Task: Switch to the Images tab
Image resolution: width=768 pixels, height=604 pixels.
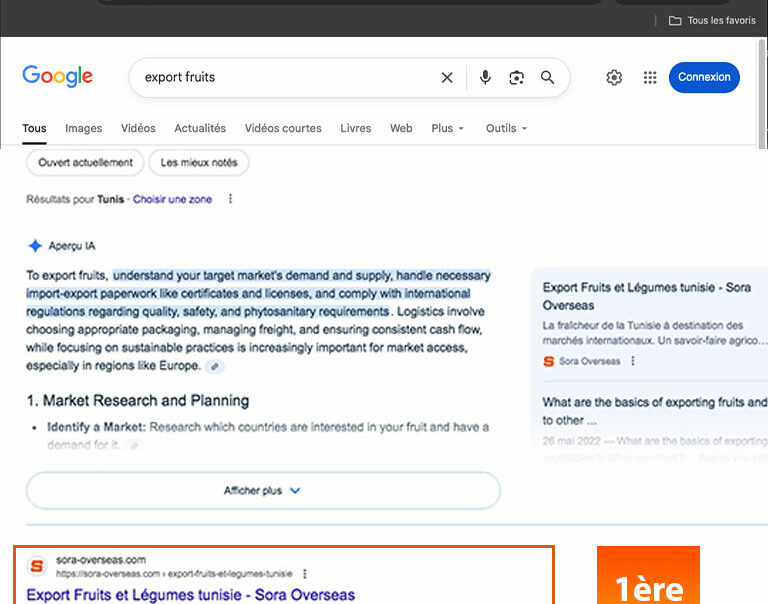Action: tap(84, 128)
